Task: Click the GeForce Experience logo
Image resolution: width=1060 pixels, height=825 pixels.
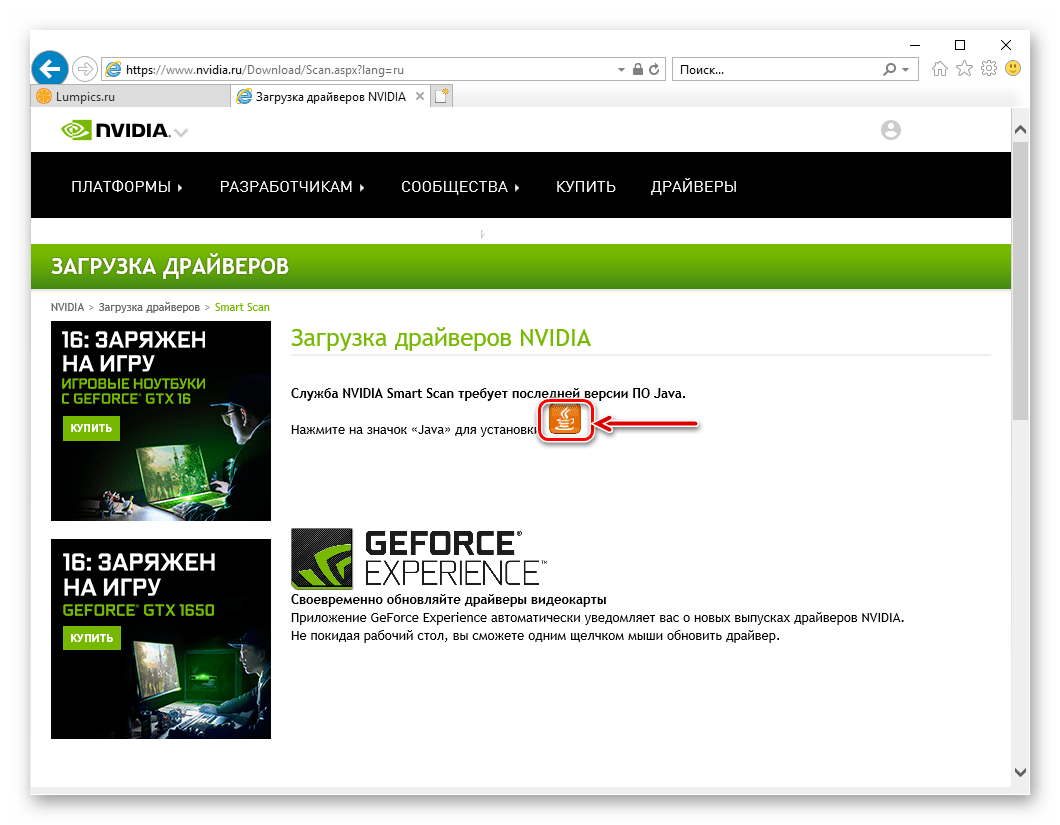Action: pyautogui.click(x=418, y=558)
